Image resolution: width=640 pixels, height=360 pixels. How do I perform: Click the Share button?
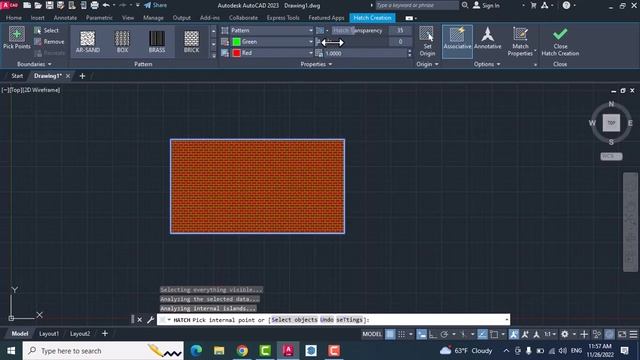(156, 5)
